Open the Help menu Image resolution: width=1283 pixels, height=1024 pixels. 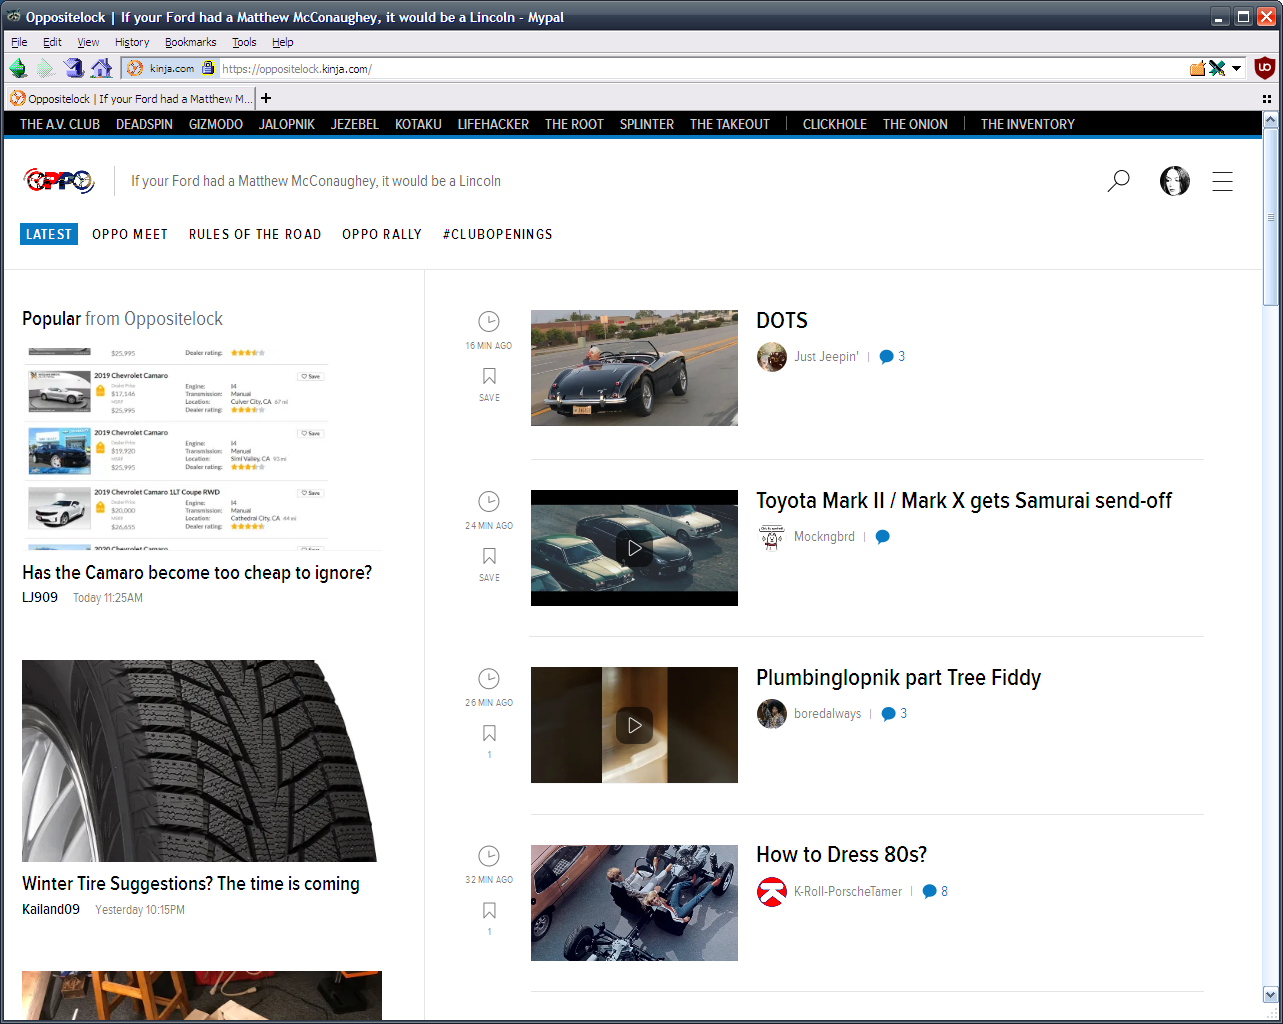[x=283, y=42]
